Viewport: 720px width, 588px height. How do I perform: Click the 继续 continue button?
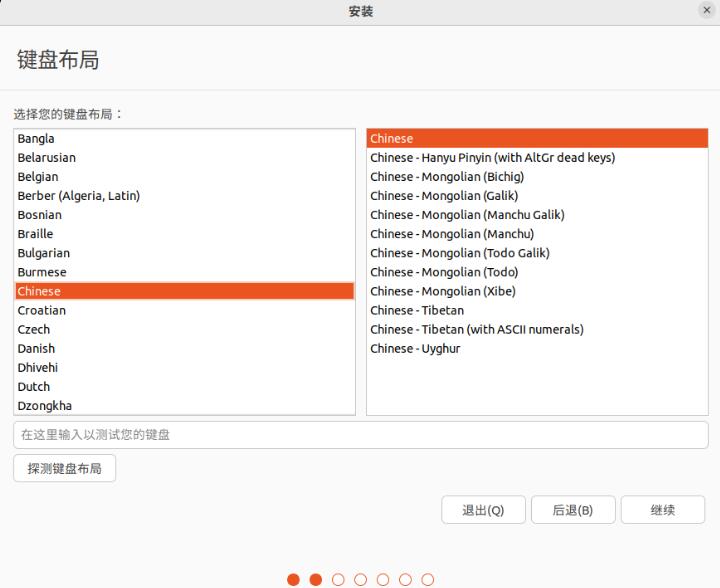(x=662, y=510)
